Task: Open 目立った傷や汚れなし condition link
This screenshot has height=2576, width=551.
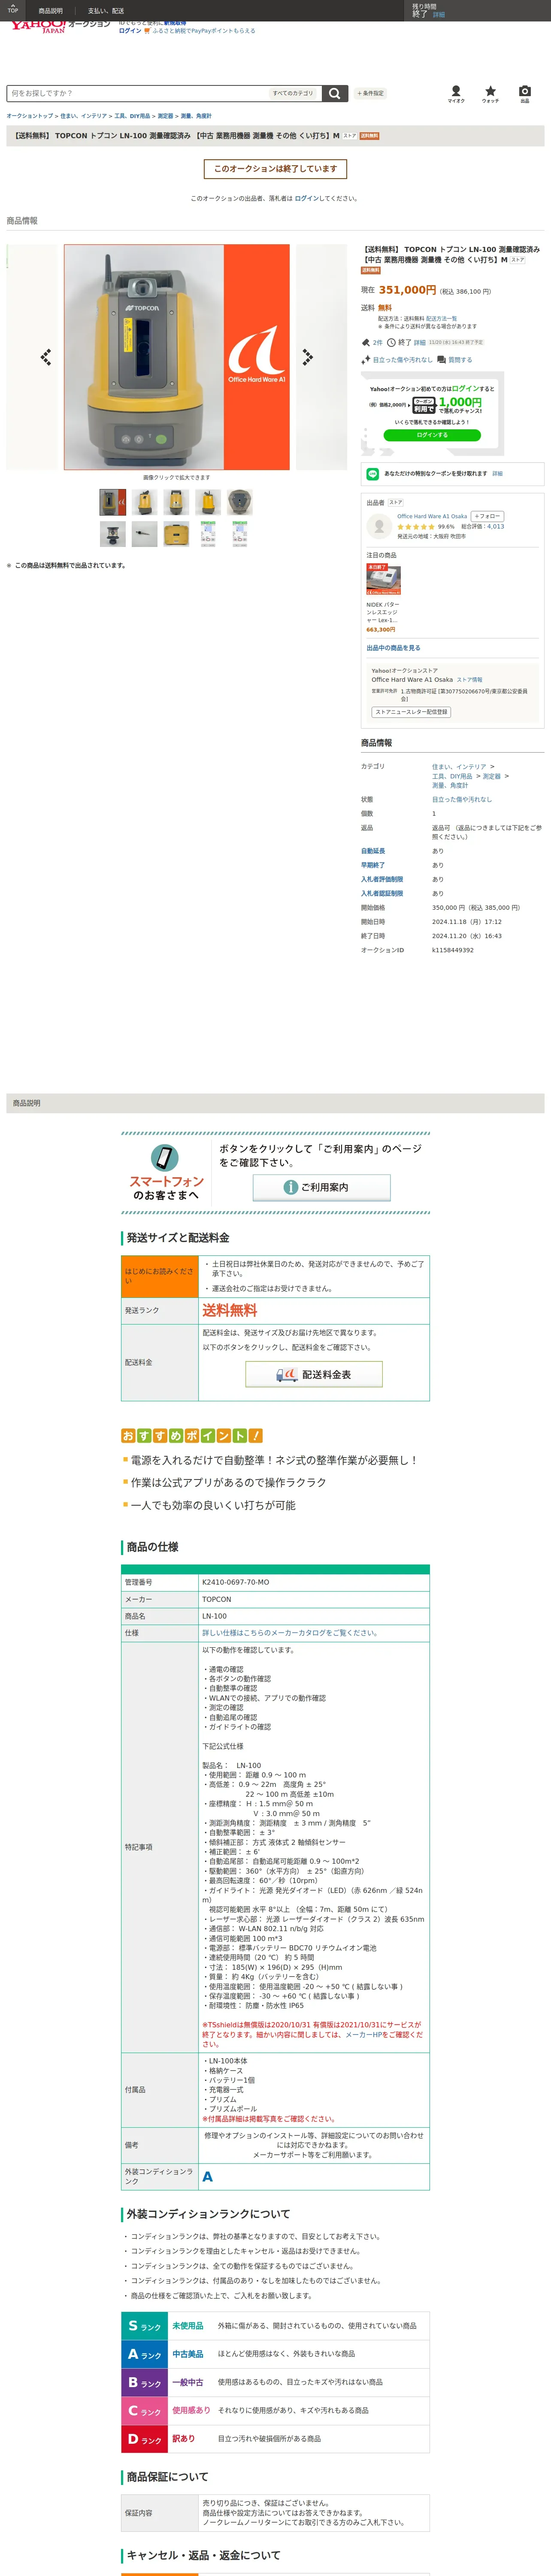Action: click(x=403, y=360)
